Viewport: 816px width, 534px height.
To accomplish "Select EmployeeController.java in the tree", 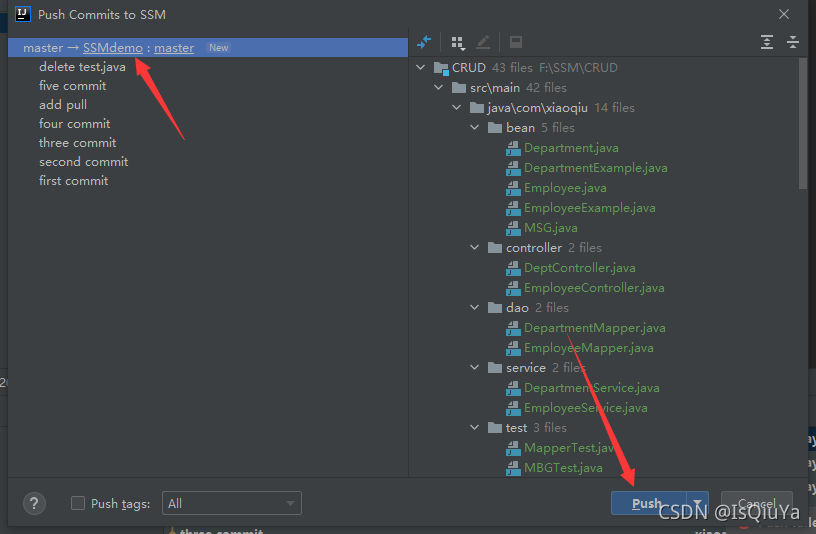I will click(x=594, y=288).
